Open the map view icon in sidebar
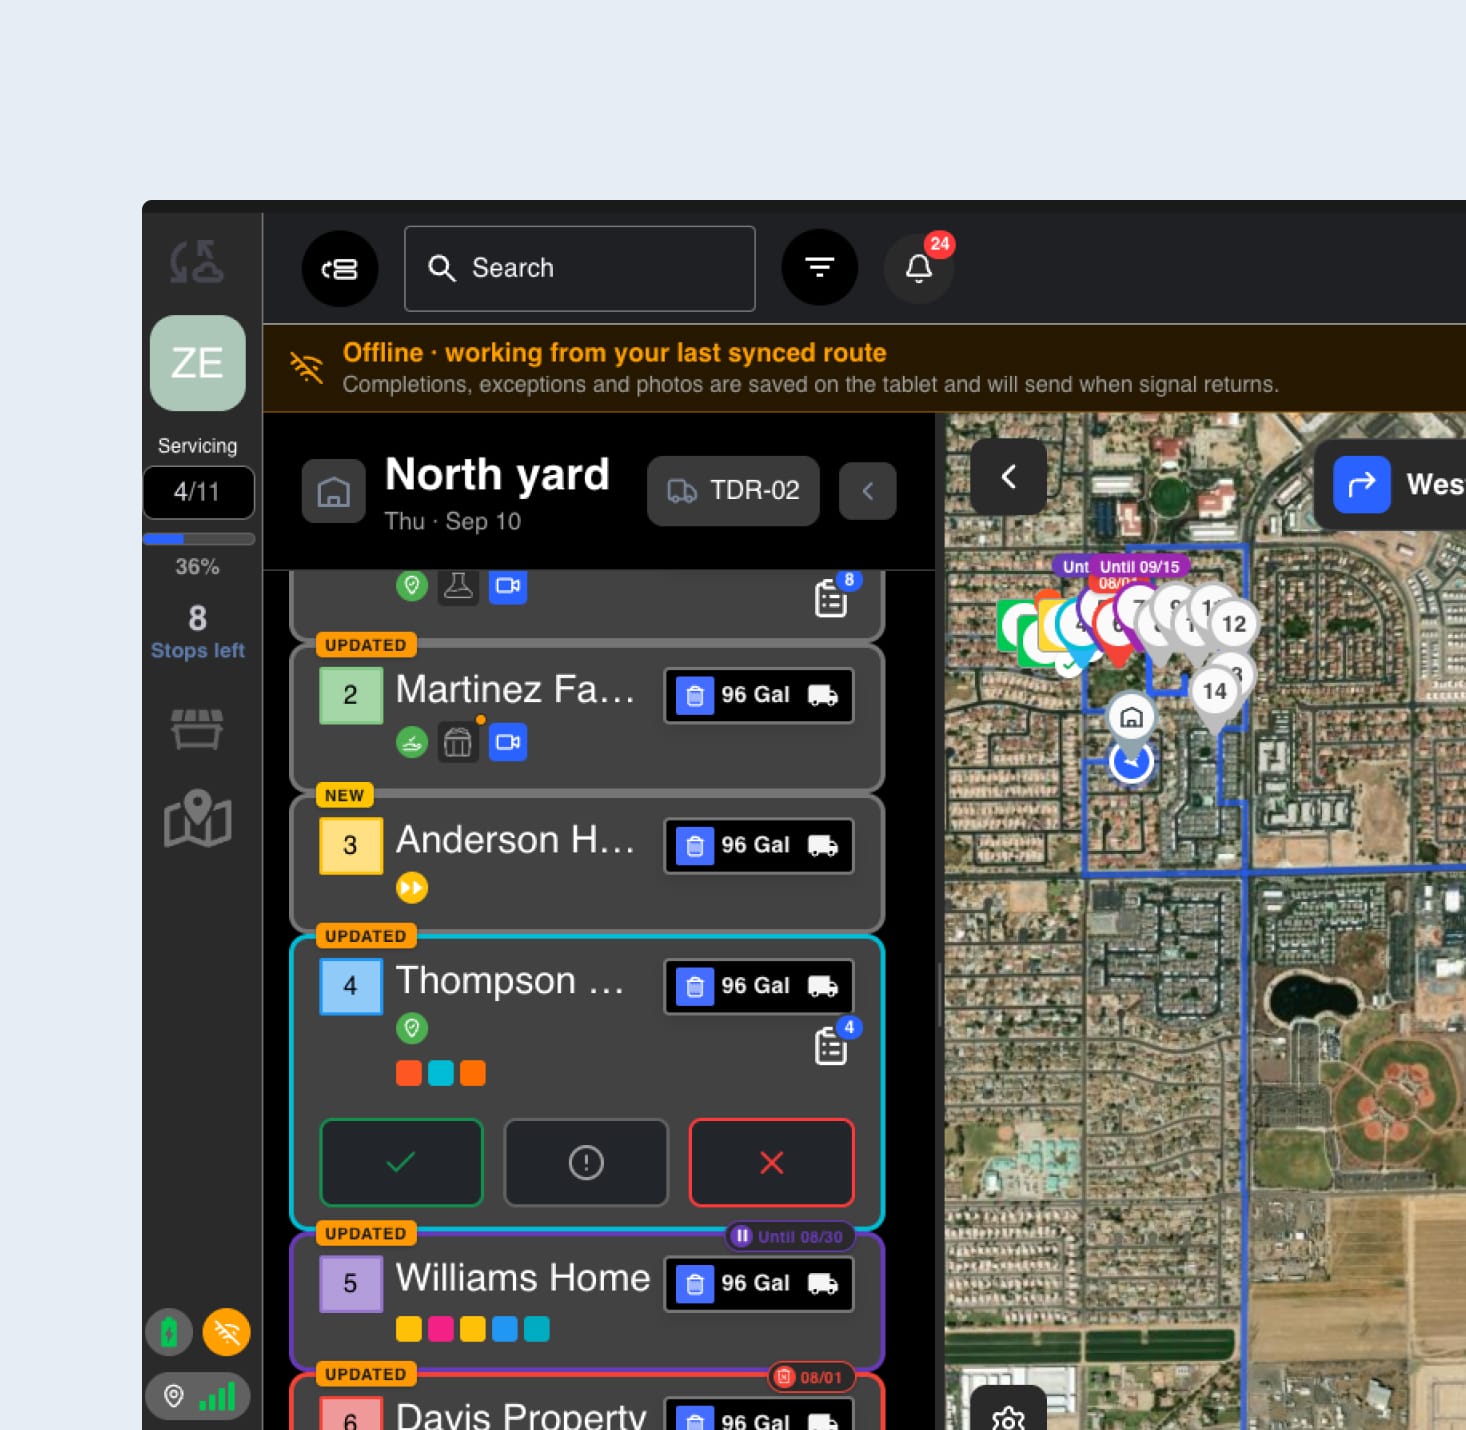The height and width of the screenshot is (1430, 1466). (x=198, y=819)
